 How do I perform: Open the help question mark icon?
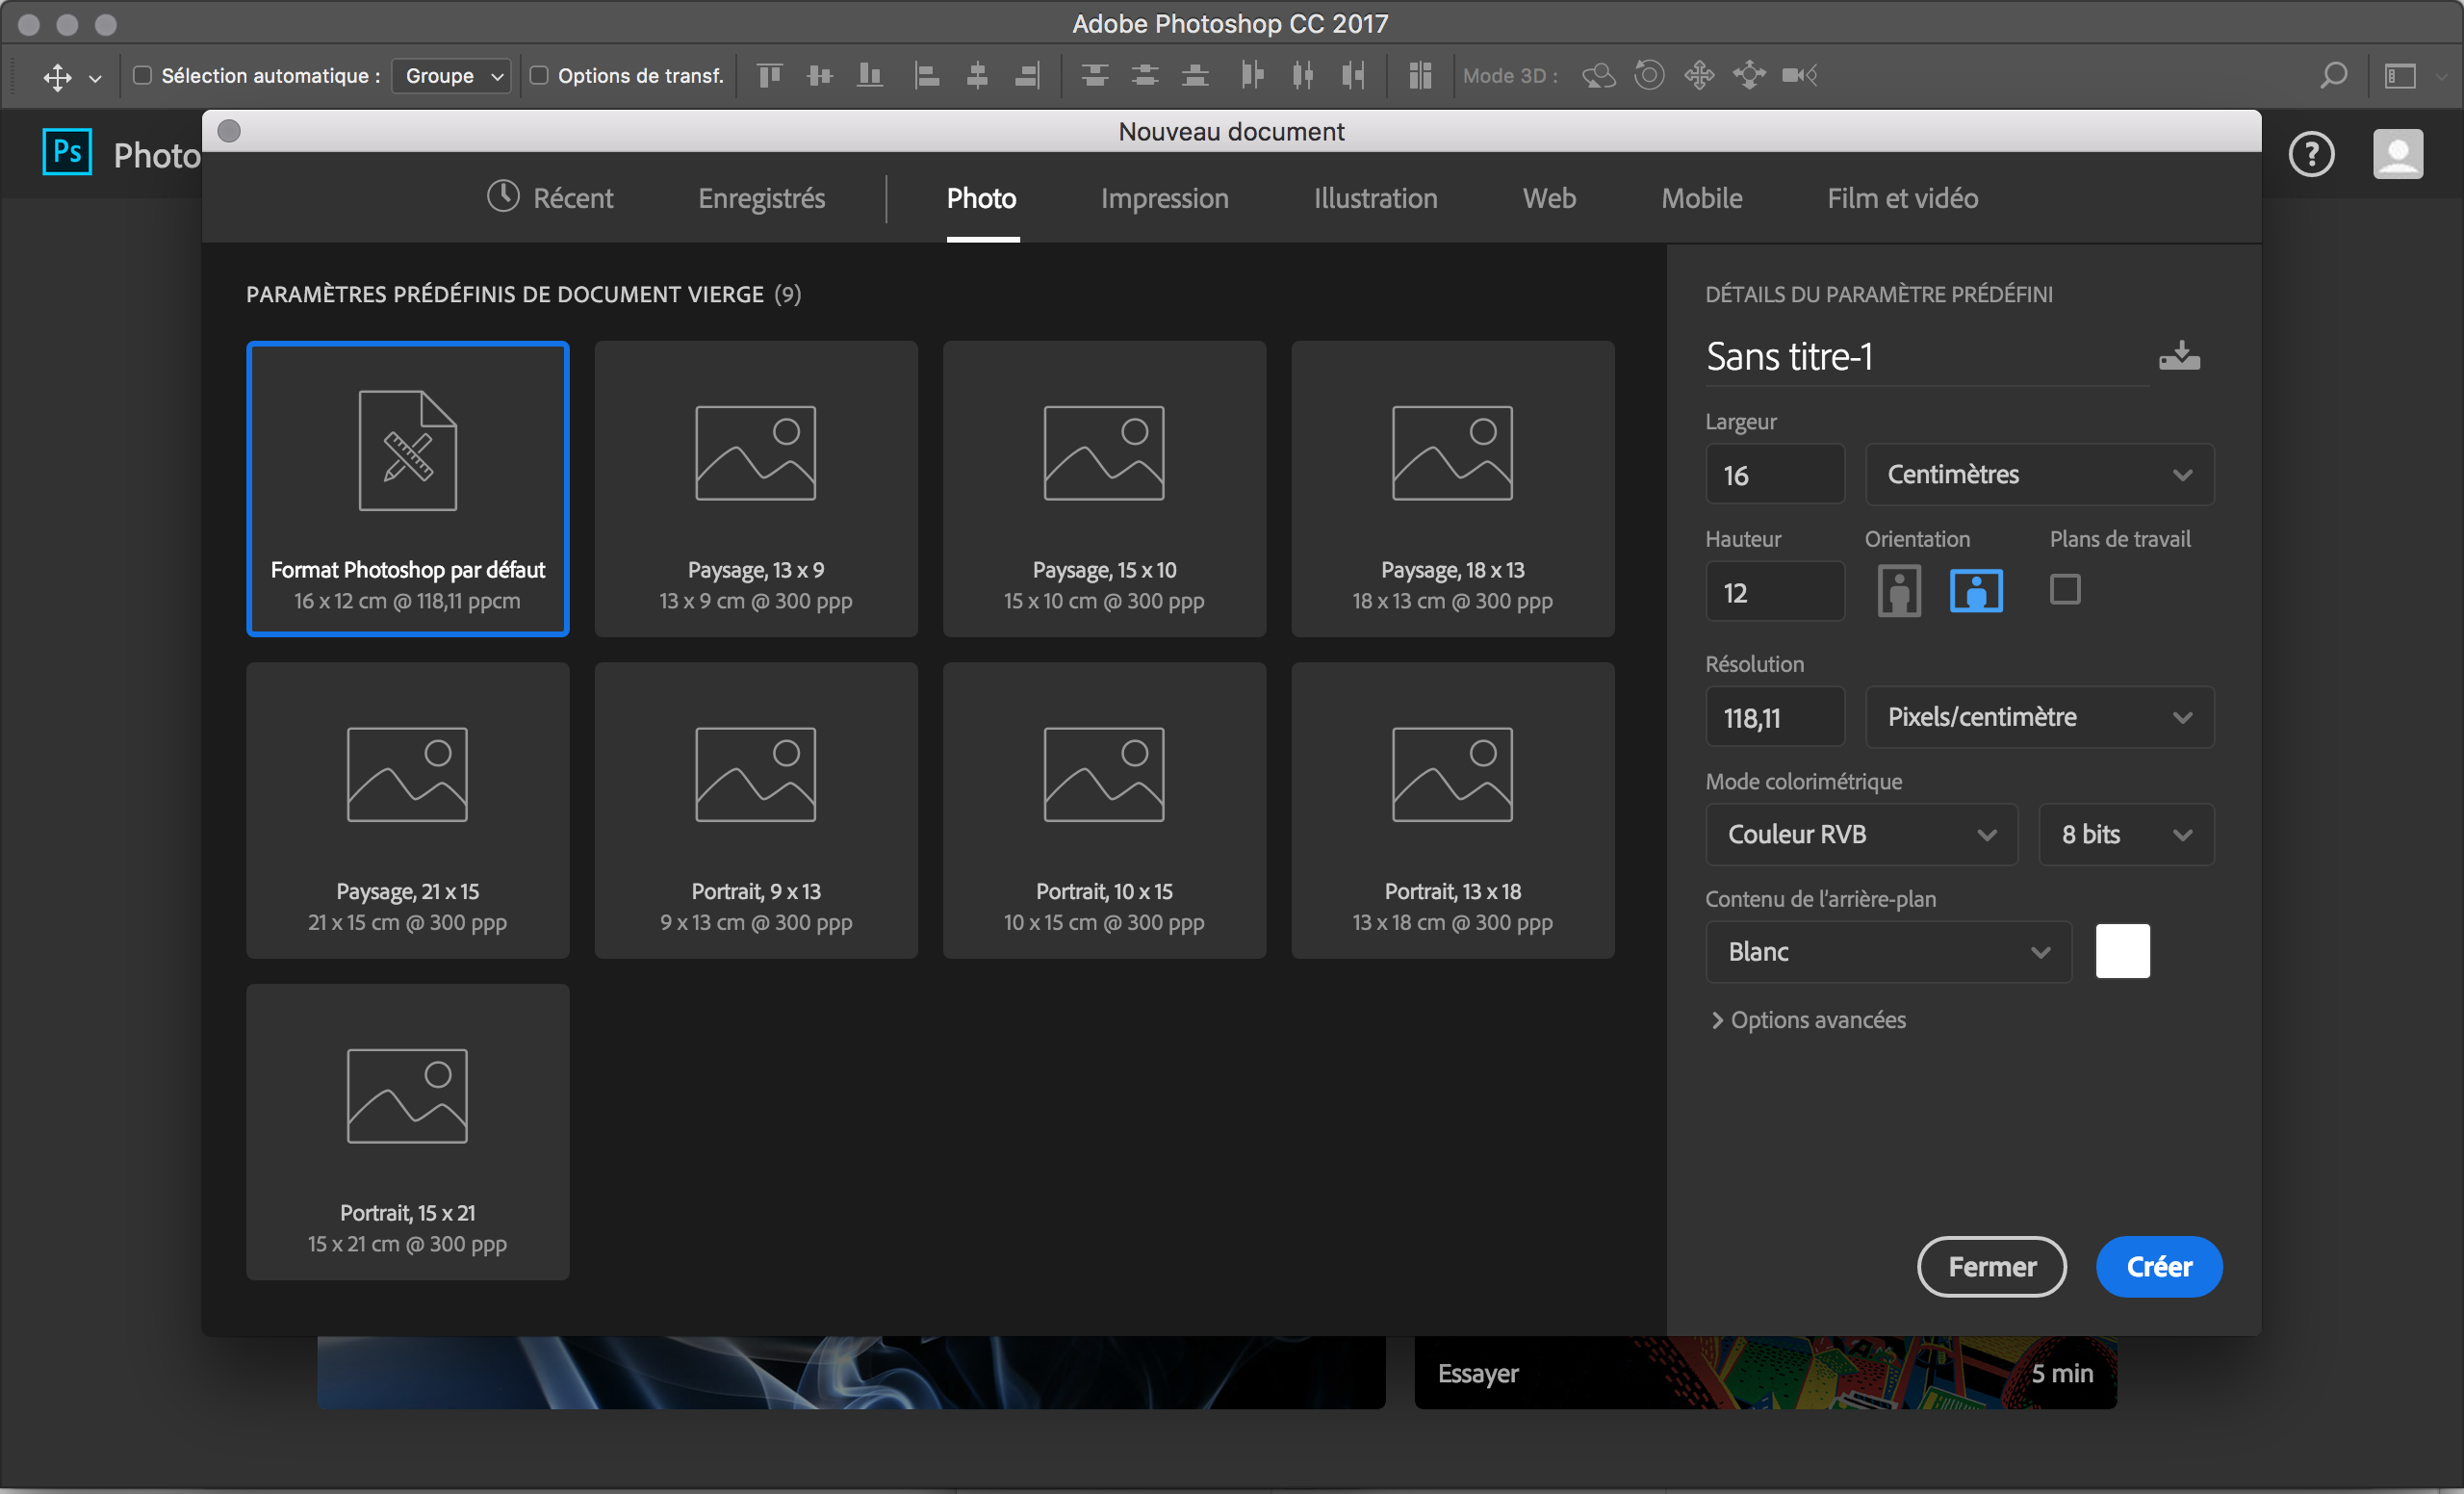(2310, 154)
